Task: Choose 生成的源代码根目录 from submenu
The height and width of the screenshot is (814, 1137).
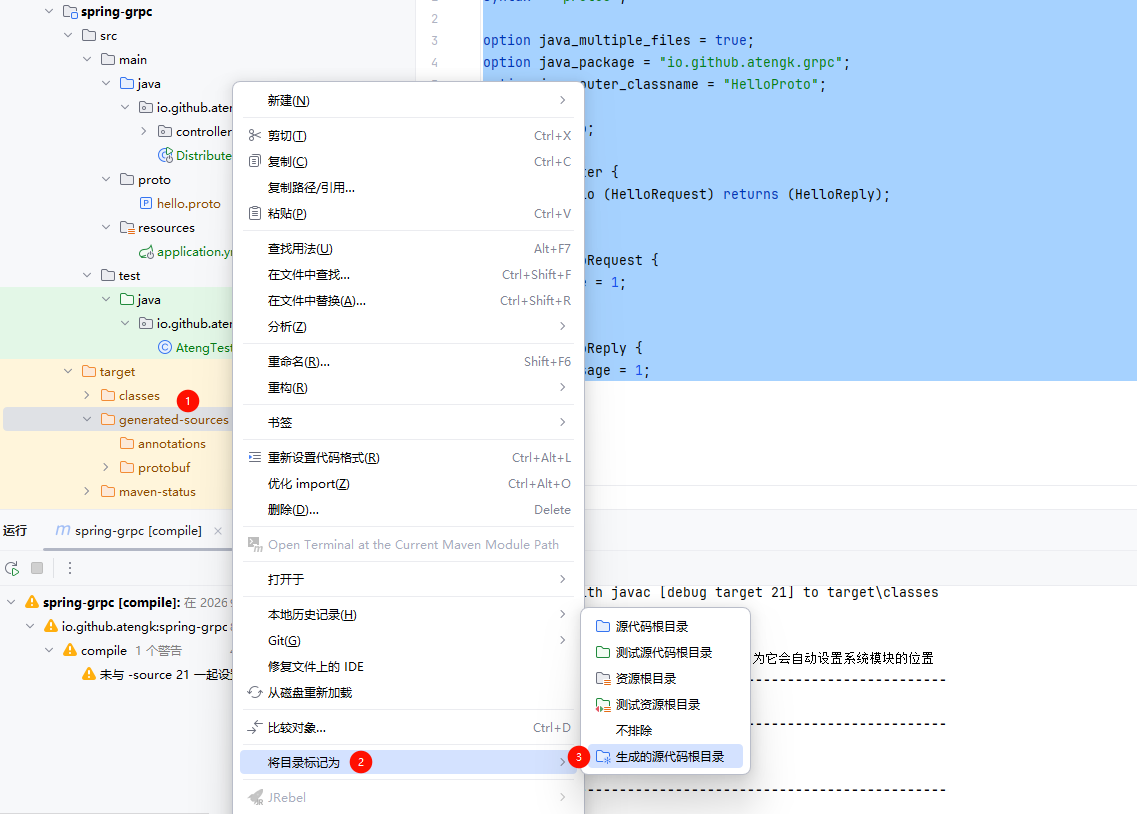Action: (669, 757)
